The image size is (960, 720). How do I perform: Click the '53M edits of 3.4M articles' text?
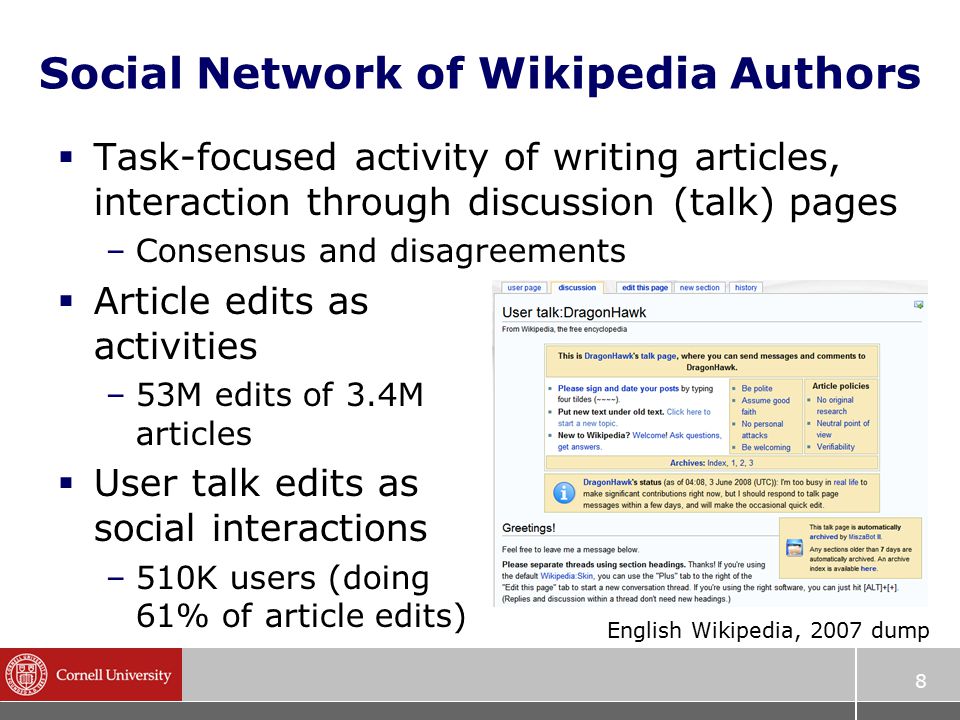pos(279,414)
